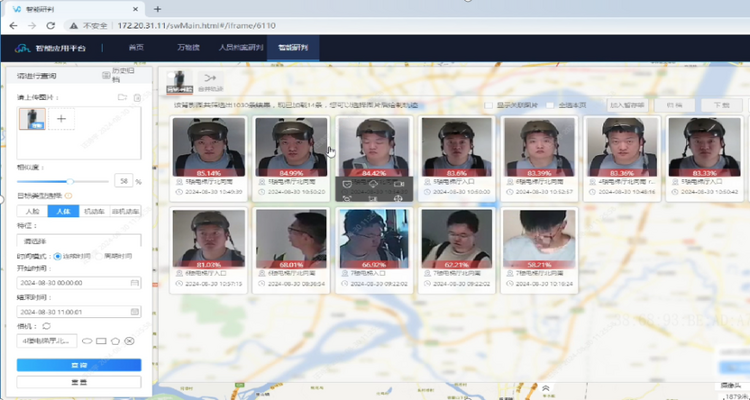Select the 非机动车 target type tab
Image resolution: width=750 pixels, height=400 pixels.
click(125, 211)
